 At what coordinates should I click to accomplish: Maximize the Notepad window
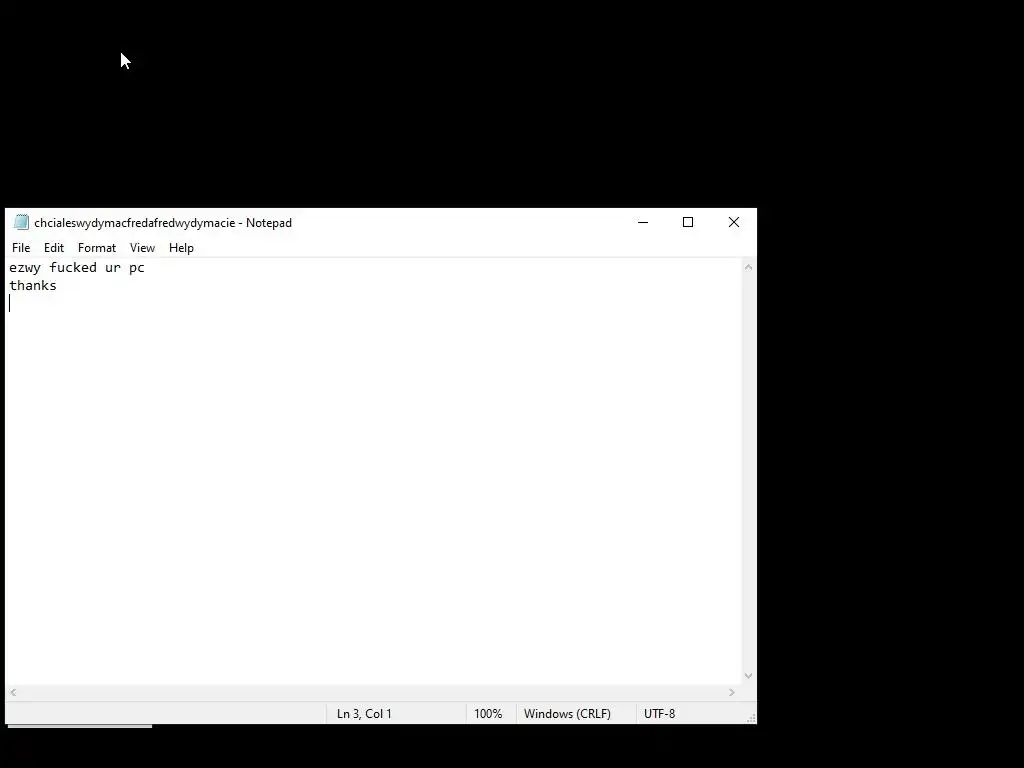(x=688, y=223)
